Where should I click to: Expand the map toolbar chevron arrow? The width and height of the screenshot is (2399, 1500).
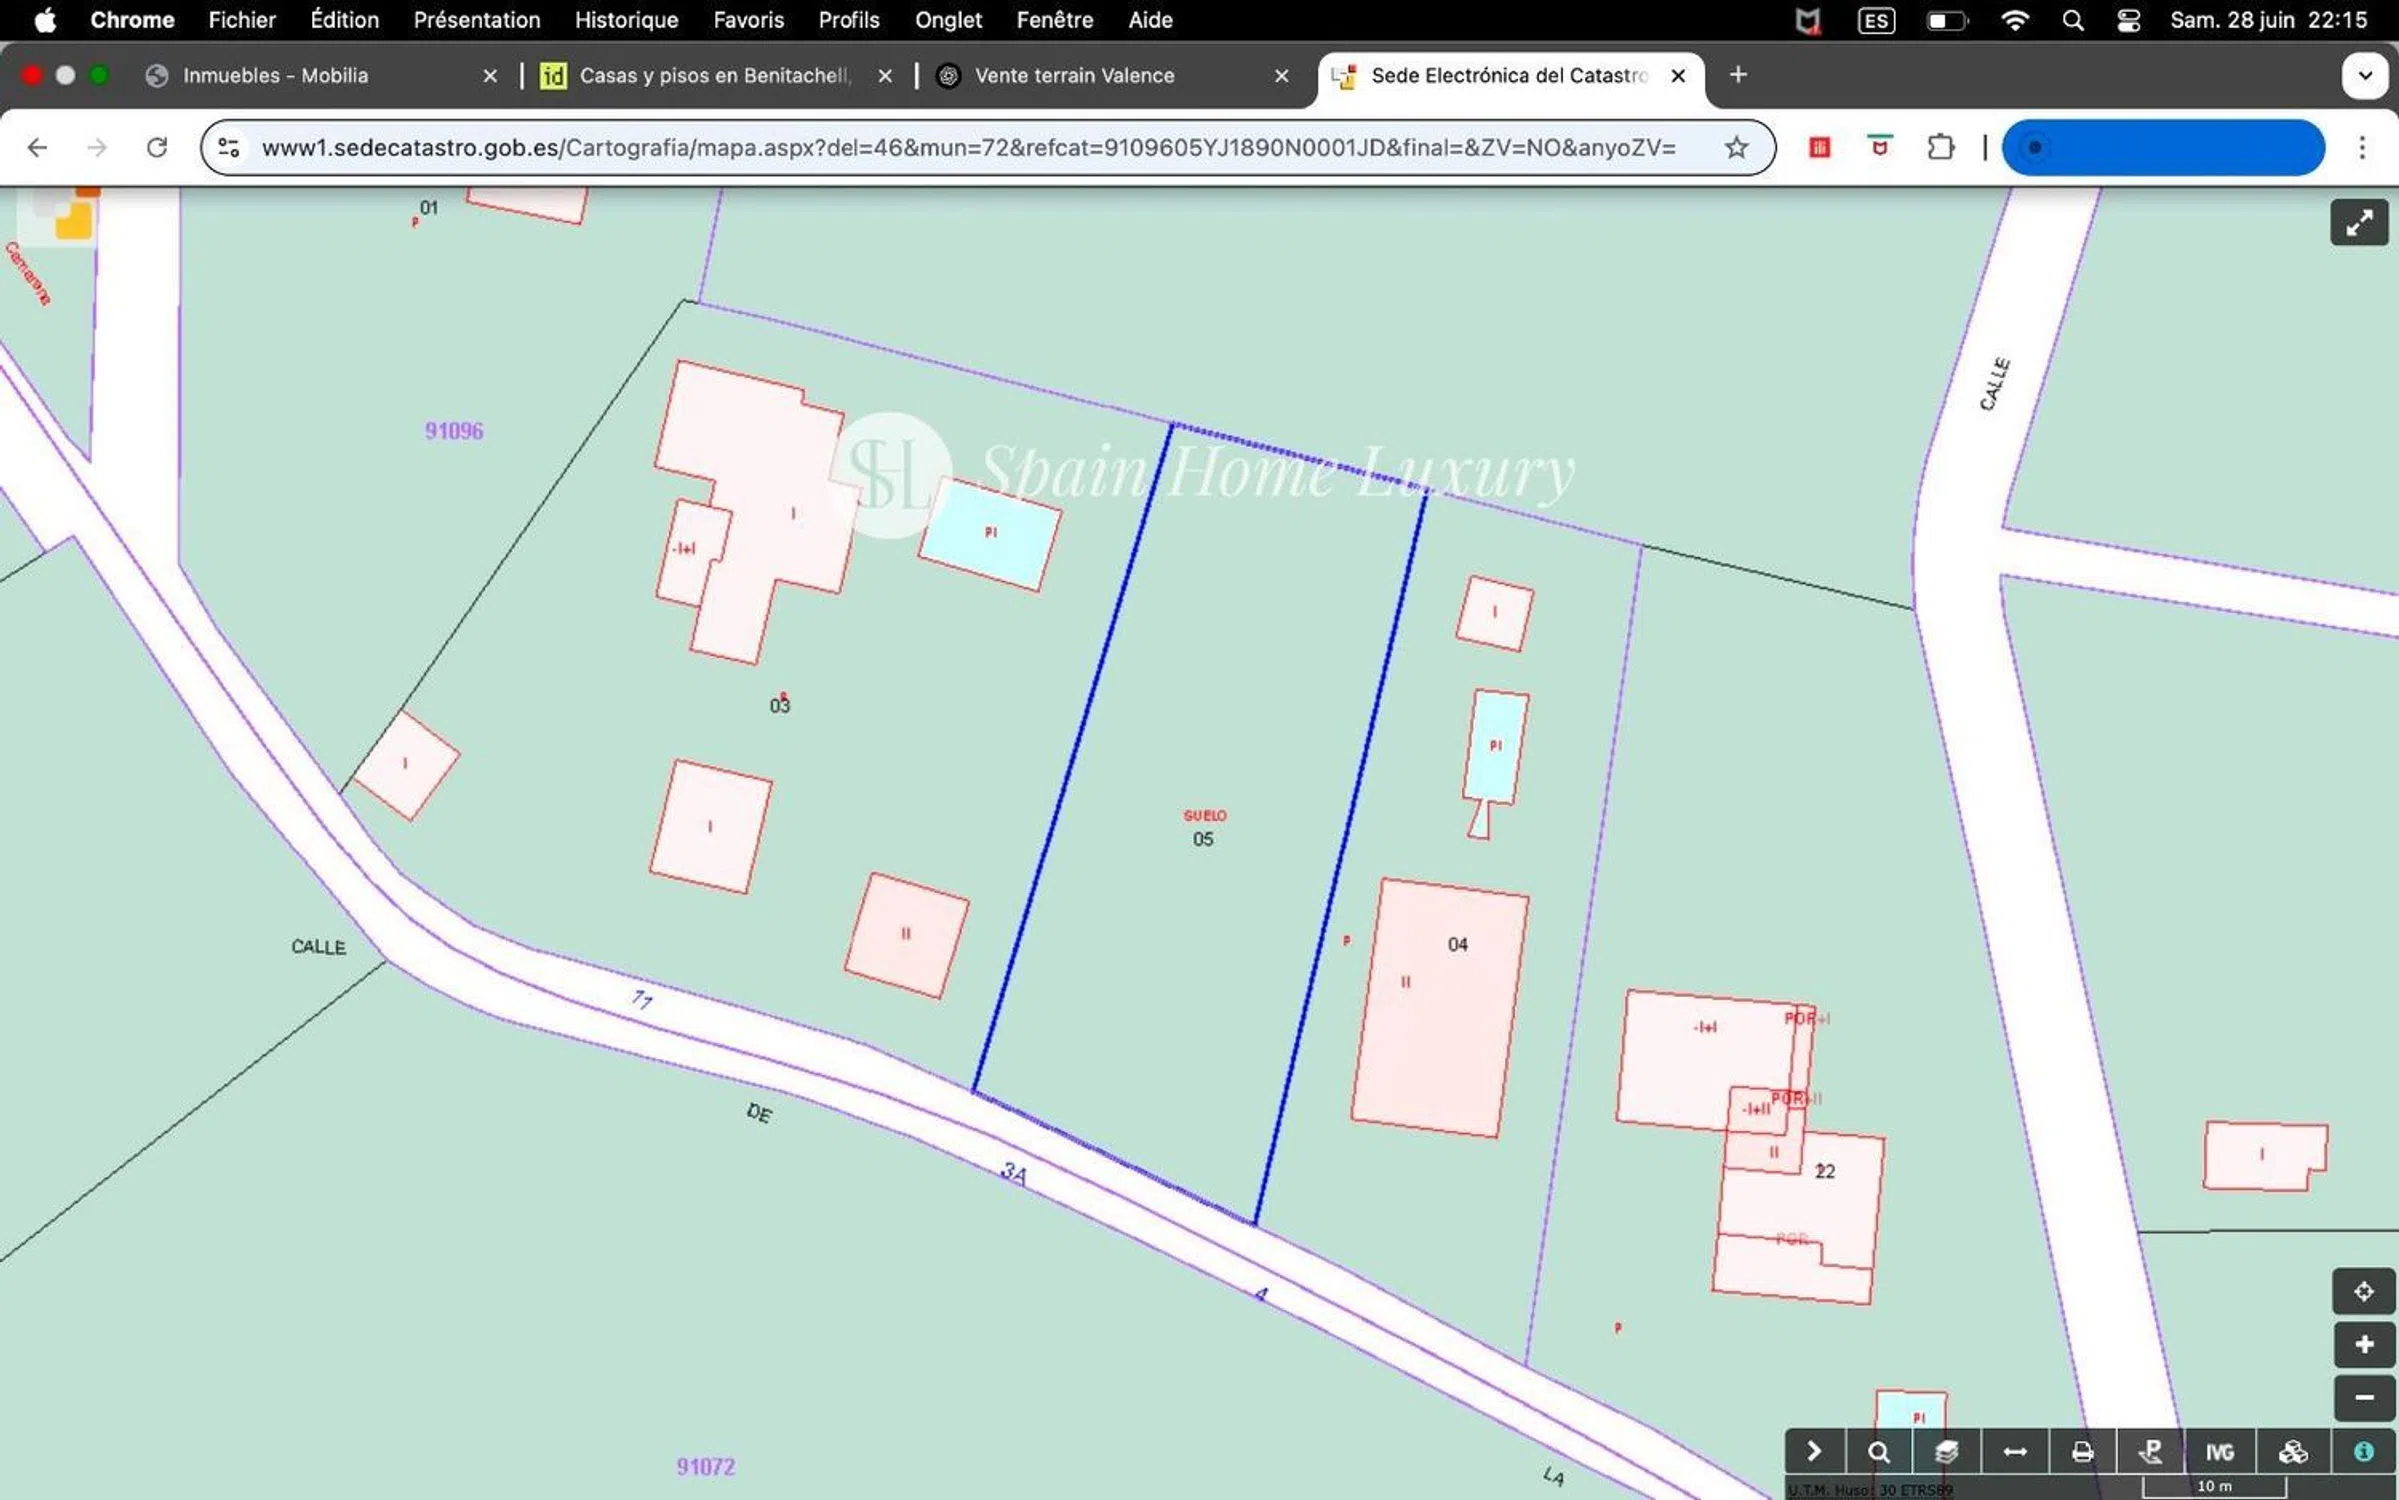pyautogui.click(x=1813, y=1451)
